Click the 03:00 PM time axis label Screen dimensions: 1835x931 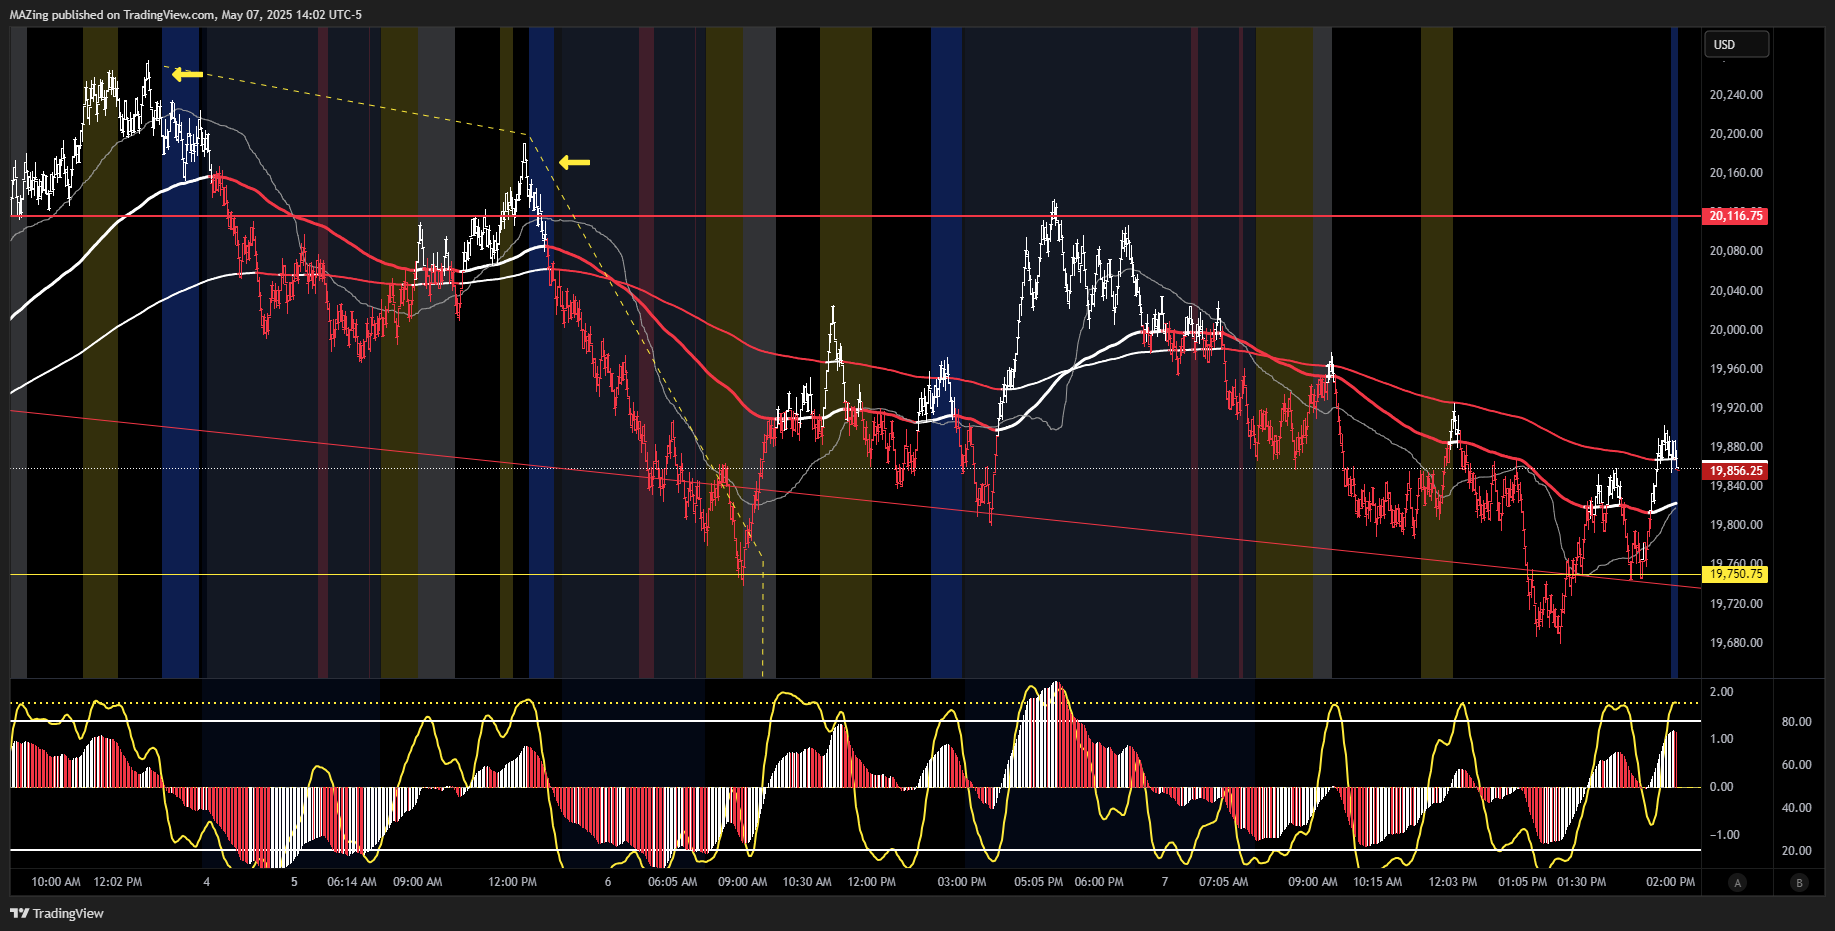962,882
